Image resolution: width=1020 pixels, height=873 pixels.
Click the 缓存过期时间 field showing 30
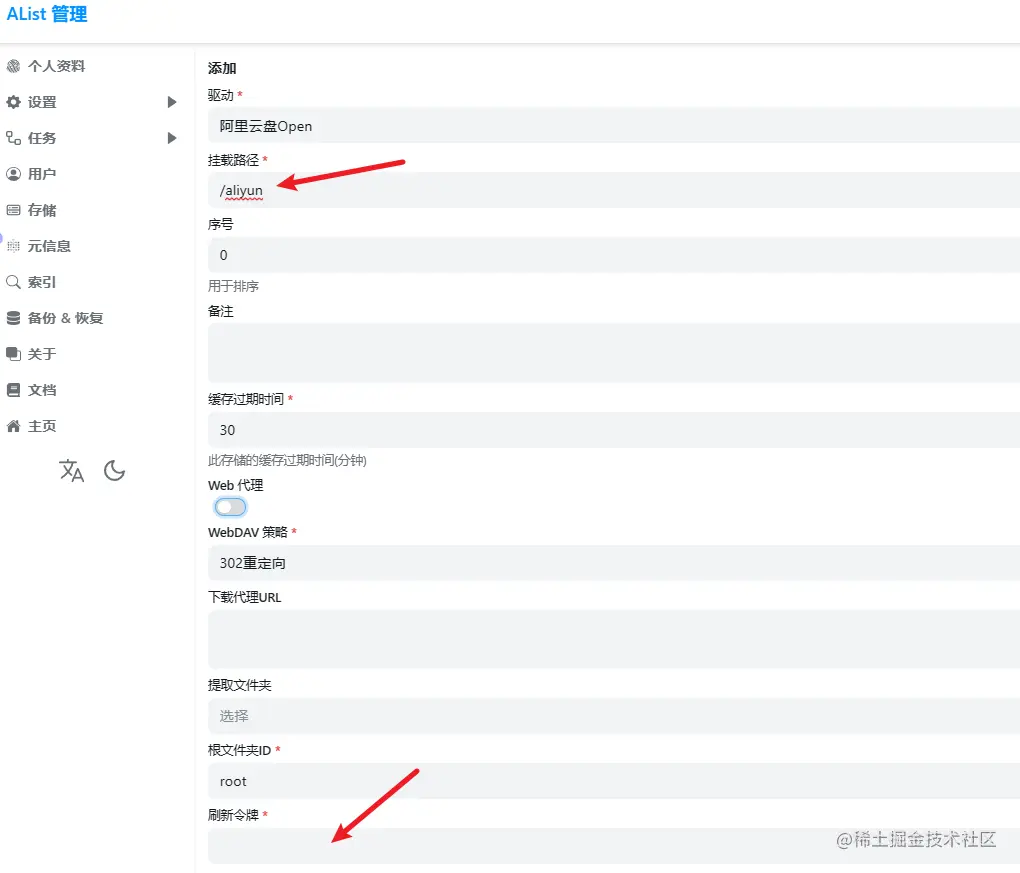[613, 429]
